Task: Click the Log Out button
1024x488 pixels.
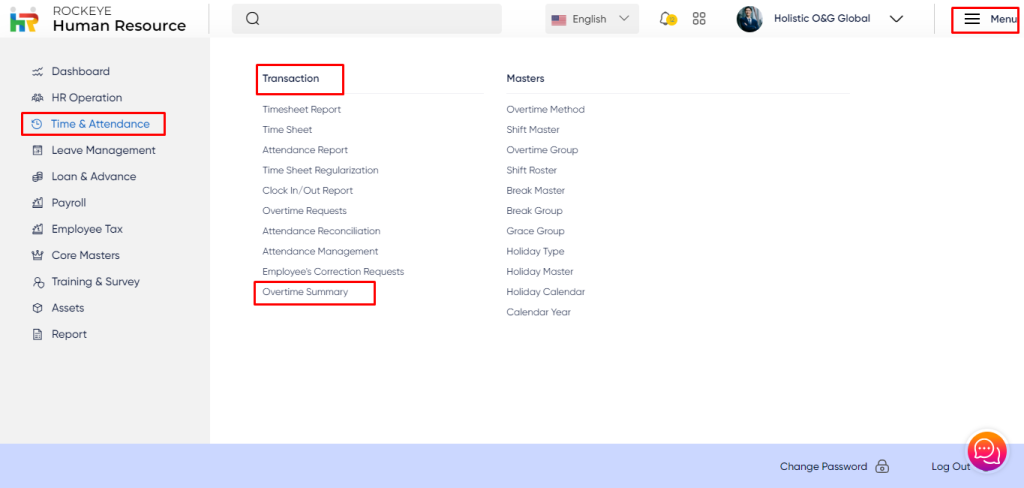Action: 950,467
